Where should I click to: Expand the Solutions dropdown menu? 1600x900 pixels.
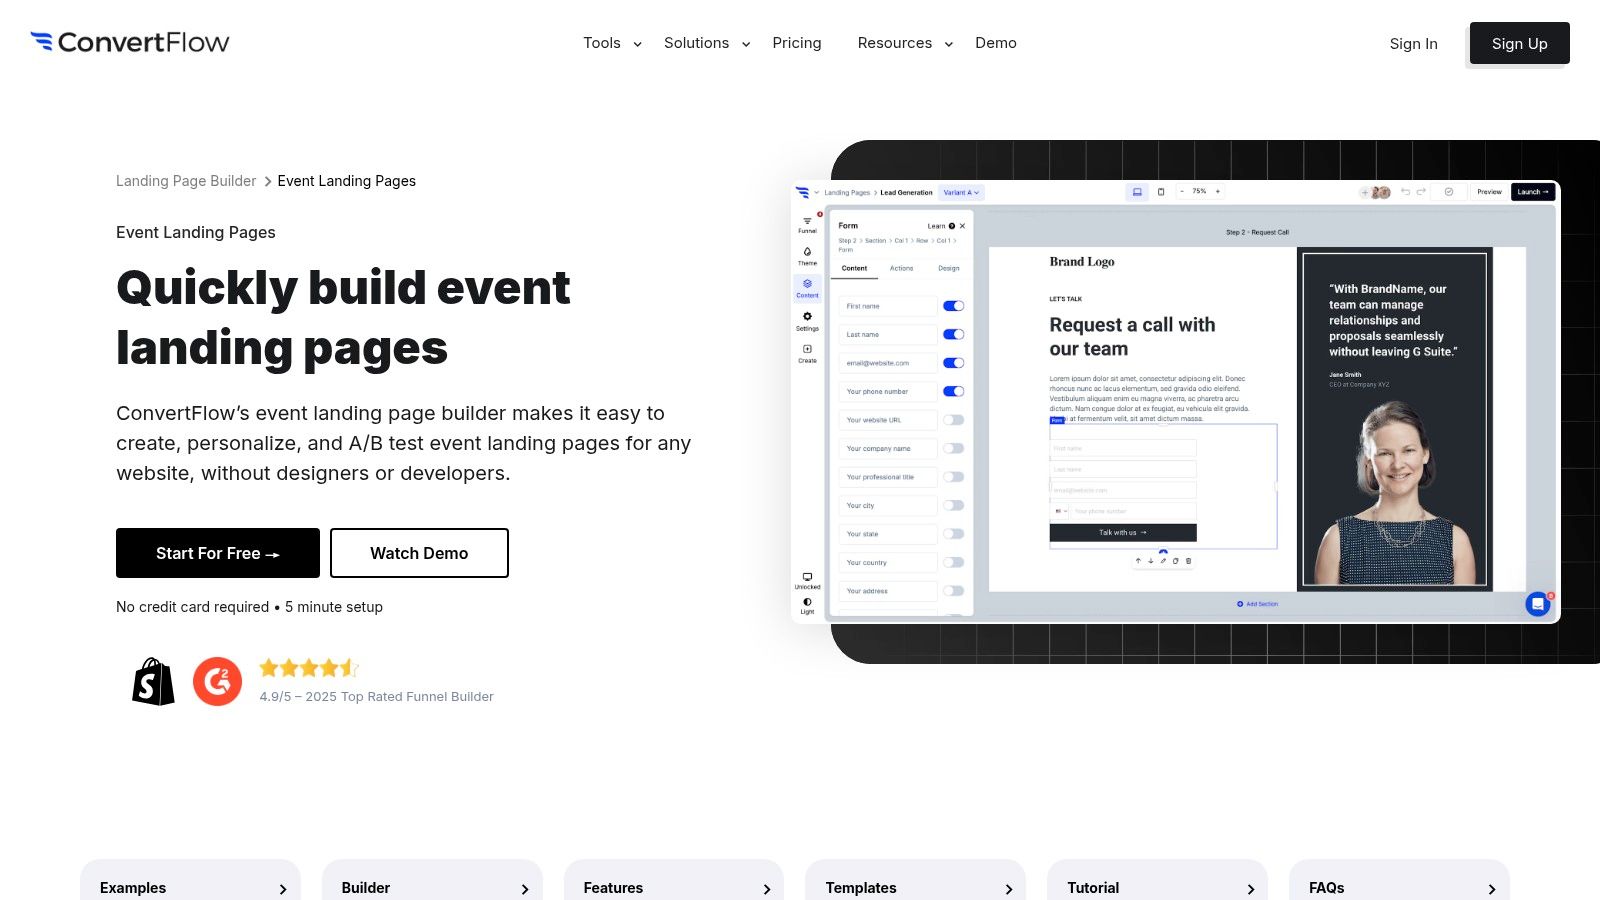[x=706, y=43]
